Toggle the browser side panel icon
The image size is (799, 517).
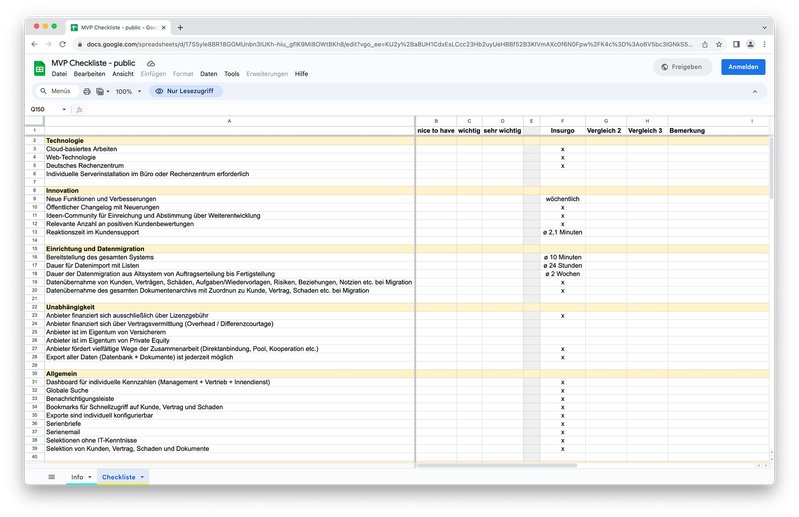[x=736, y=44]
